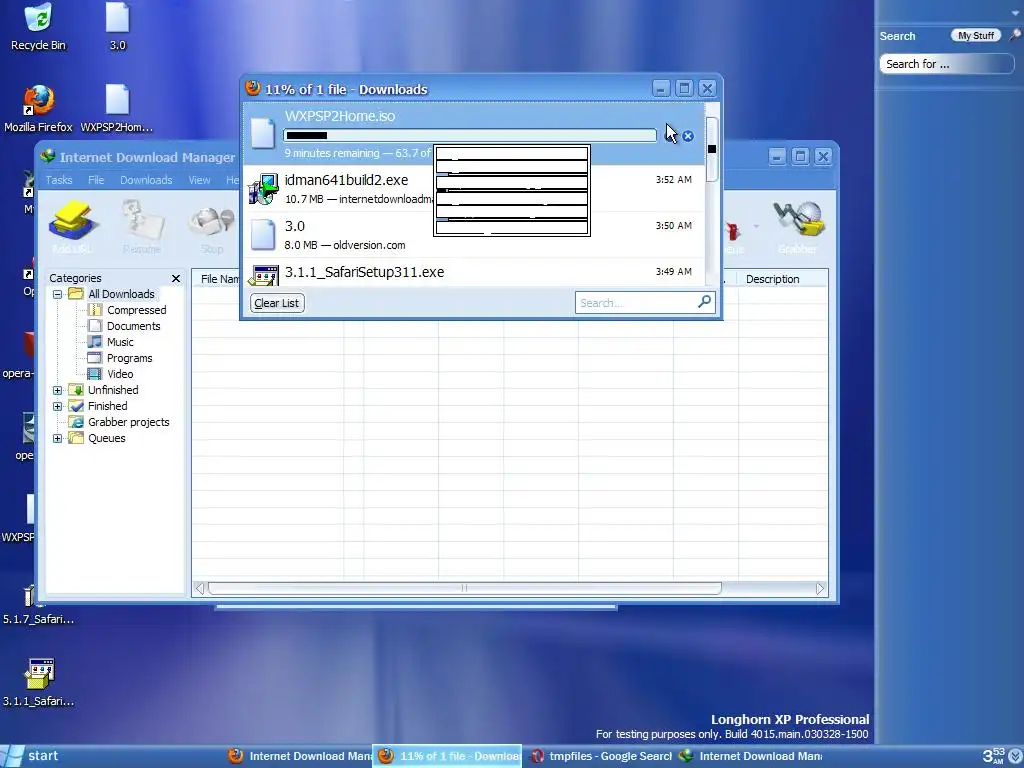Click the Downloads list vertical scrollbar thumb

[712, 149]
